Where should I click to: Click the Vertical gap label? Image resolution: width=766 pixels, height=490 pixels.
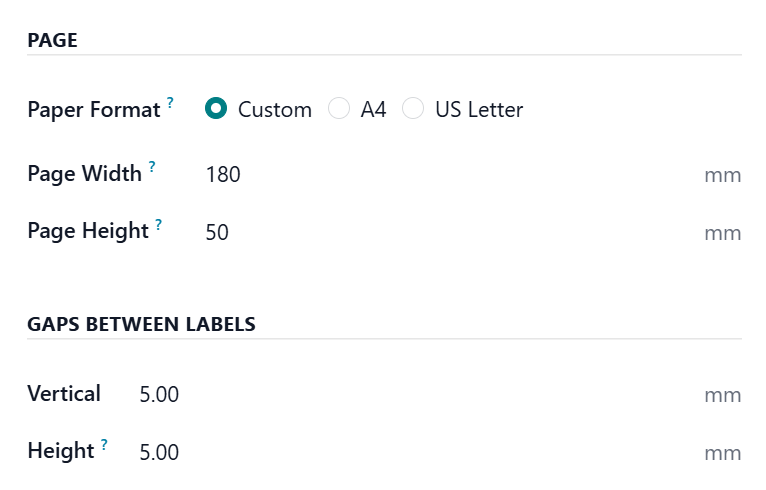(x=64, y=394)
